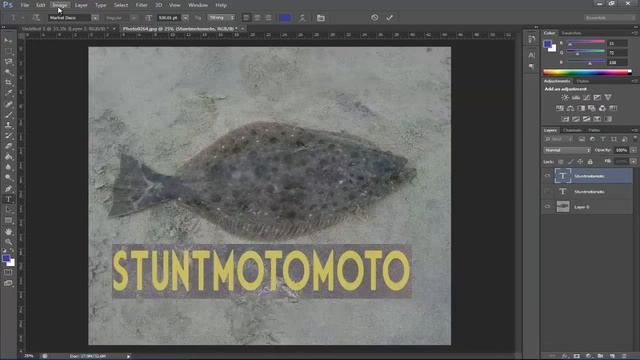Open the font family dropdown
Viewport: 640px width, 360px height.
(95, 18)
